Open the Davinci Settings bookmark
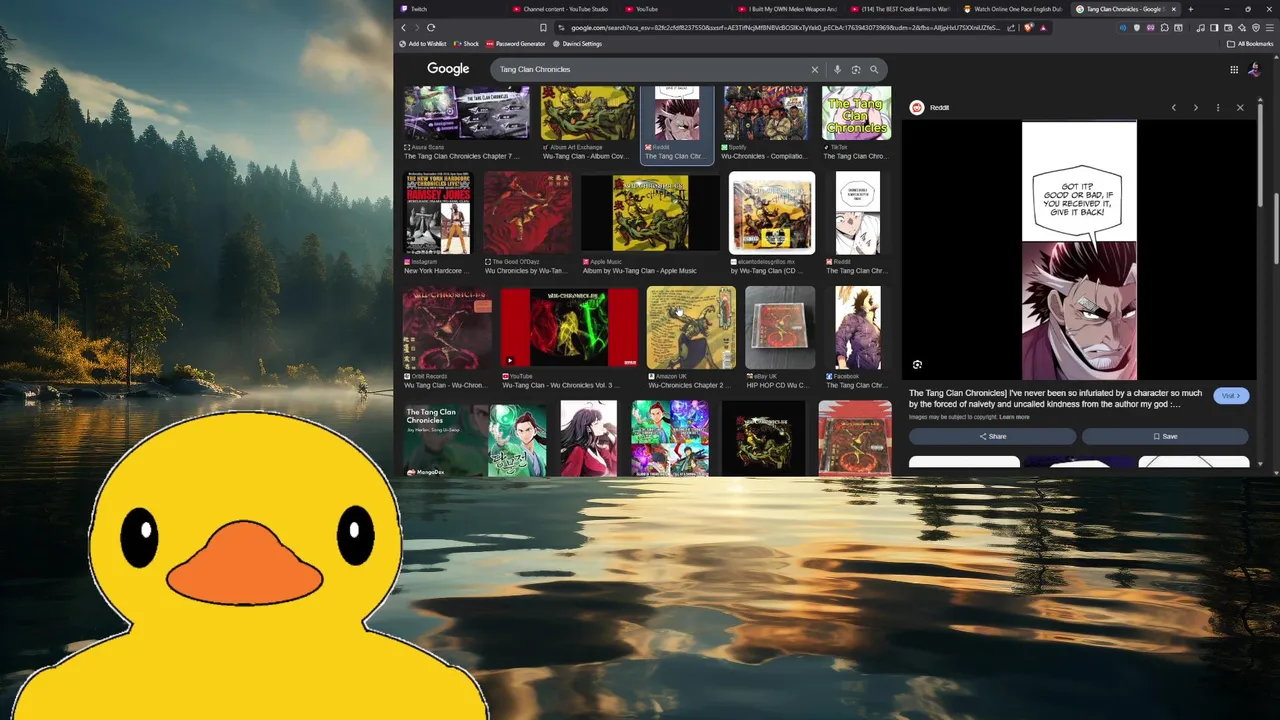 pos(577,44)
